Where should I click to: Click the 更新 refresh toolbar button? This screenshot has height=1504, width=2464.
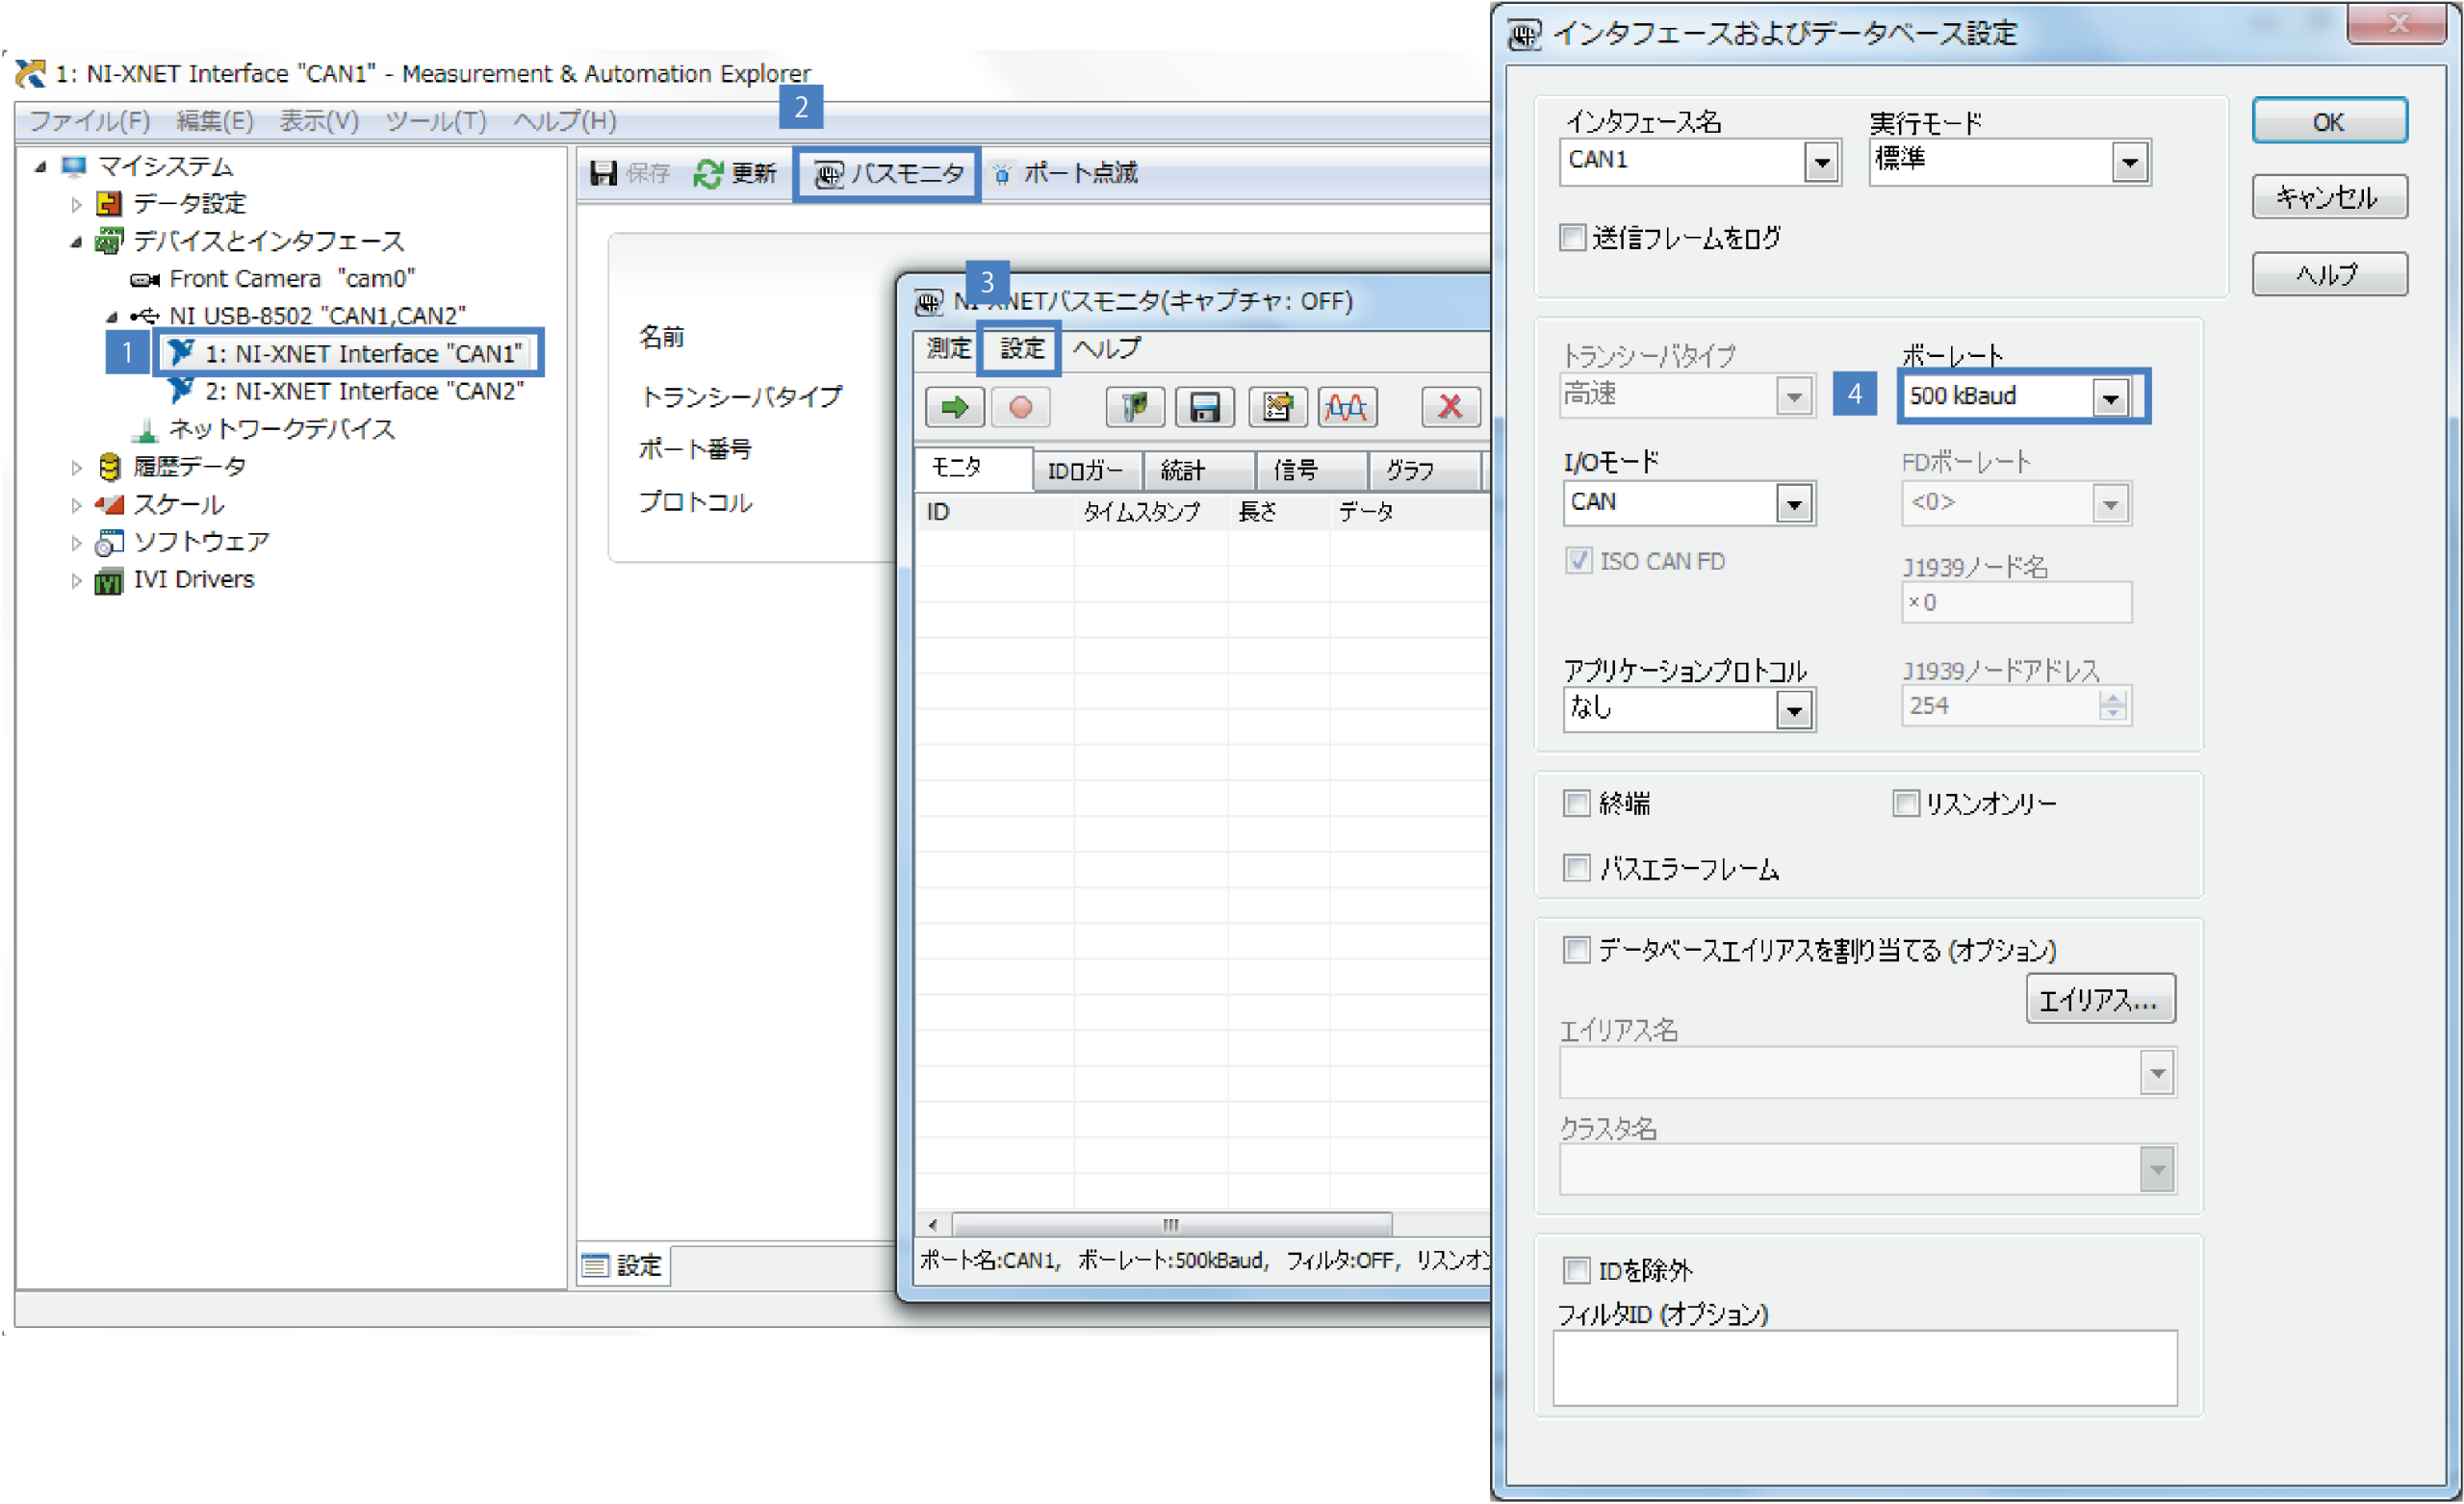[x=735, y=174]
